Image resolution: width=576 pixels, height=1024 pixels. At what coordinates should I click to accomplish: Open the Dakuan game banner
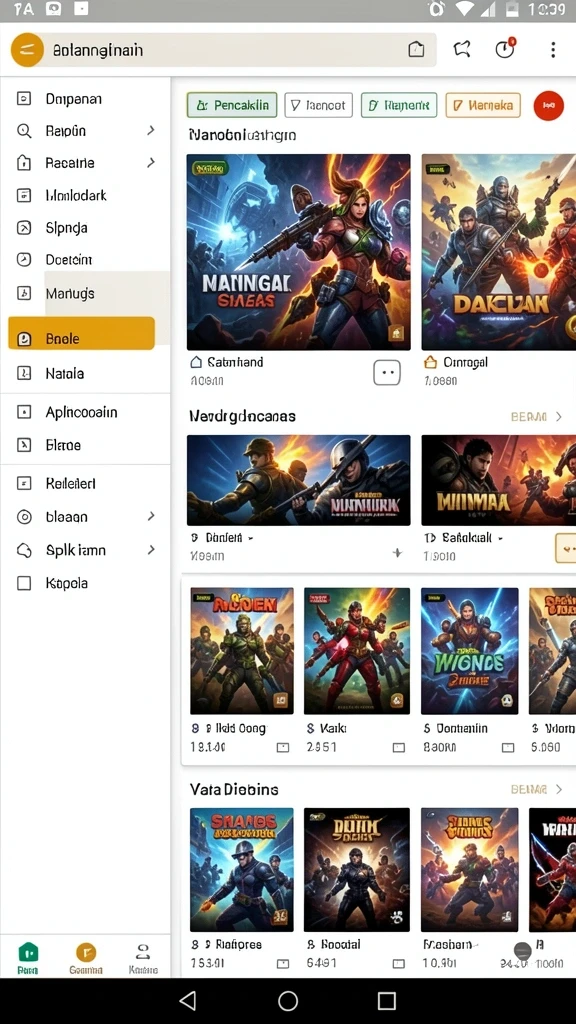coord(498,252)
